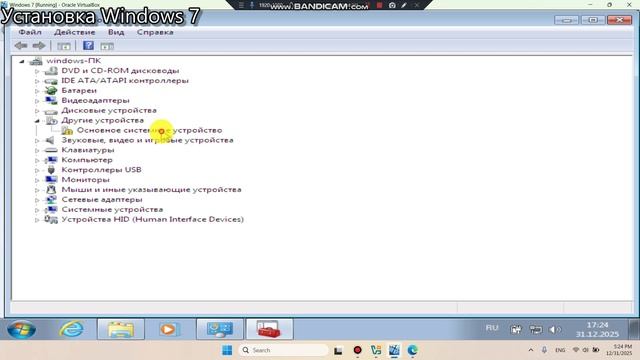Select Основное системное устройство entry
The height and width of the screenshot is (360, 640).
[x=149, y=130]
